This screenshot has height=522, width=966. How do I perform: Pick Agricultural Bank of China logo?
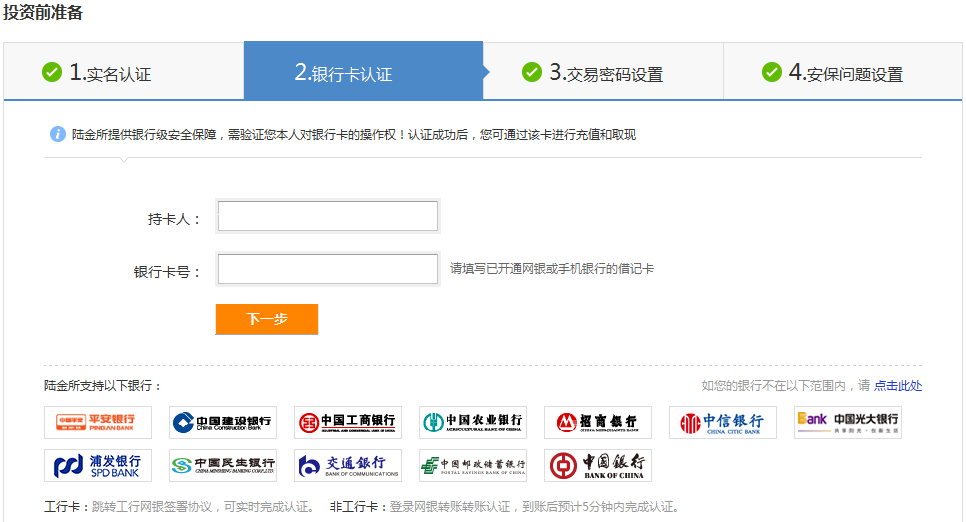click(x=473, y=422)
